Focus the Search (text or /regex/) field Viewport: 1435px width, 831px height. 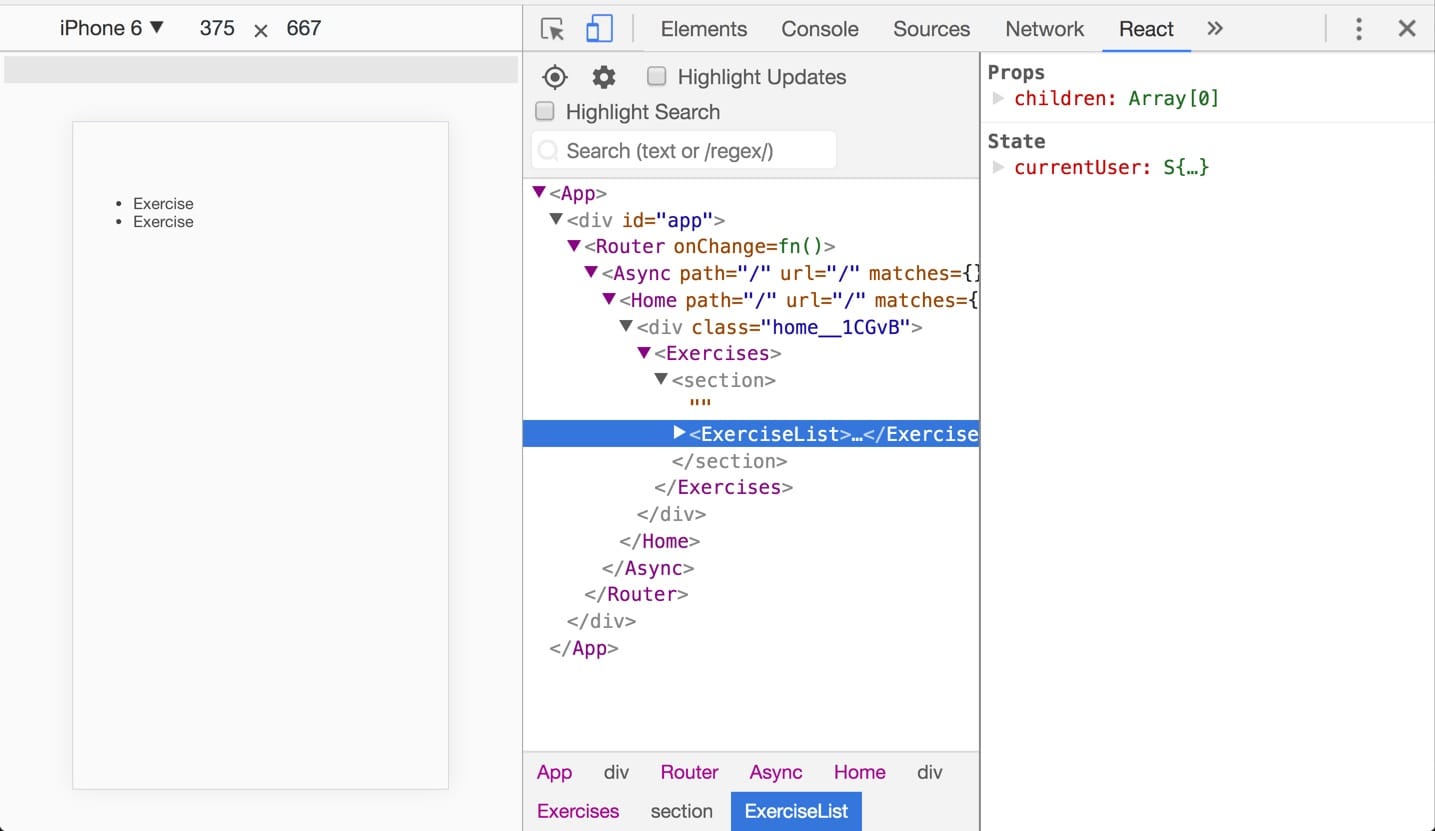(x=684, y=151)
